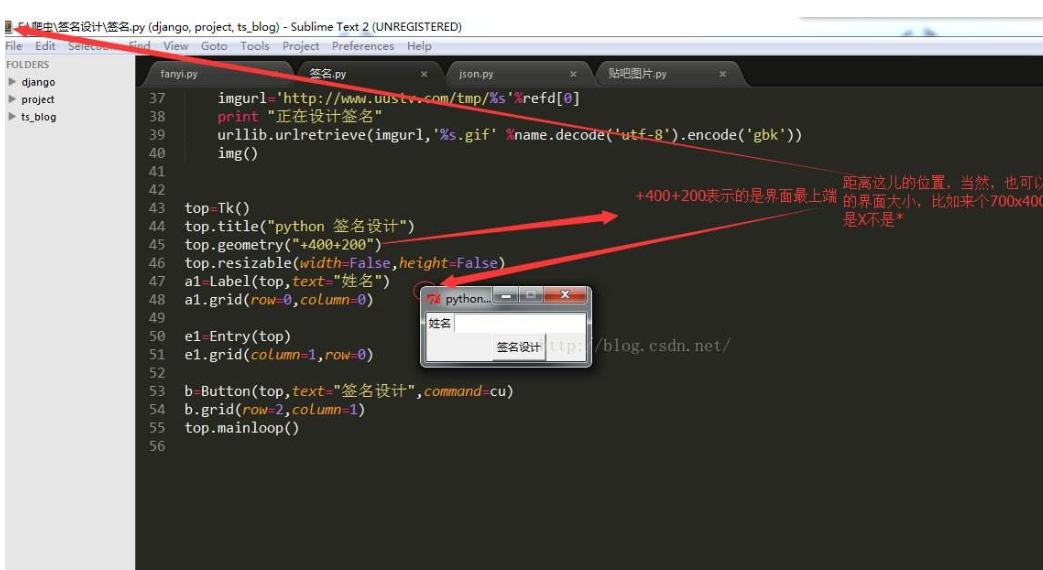Image resolution: width=1043 pixels, height=570 pixels.
Task: Click line number 37 in gutter
Action: pyautogui.click(x=157, y=98)
